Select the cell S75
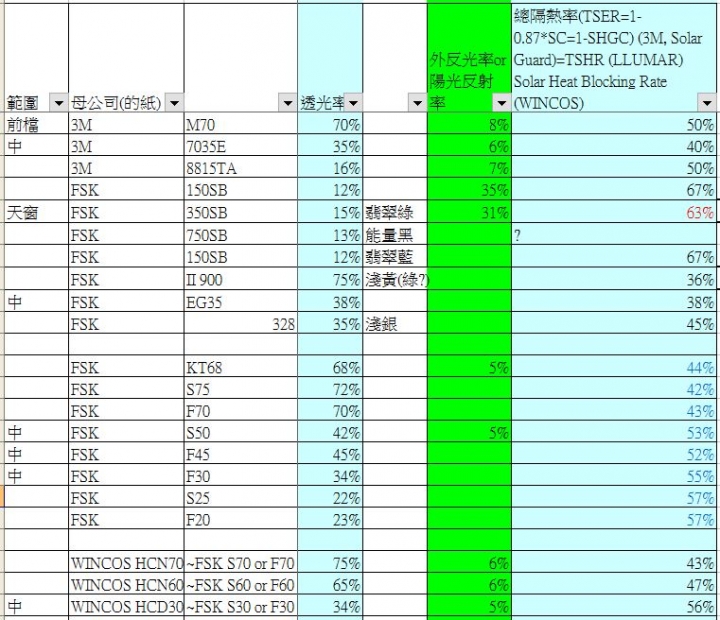The width and height of the screenshot is (720, 620). coord(241,388)
